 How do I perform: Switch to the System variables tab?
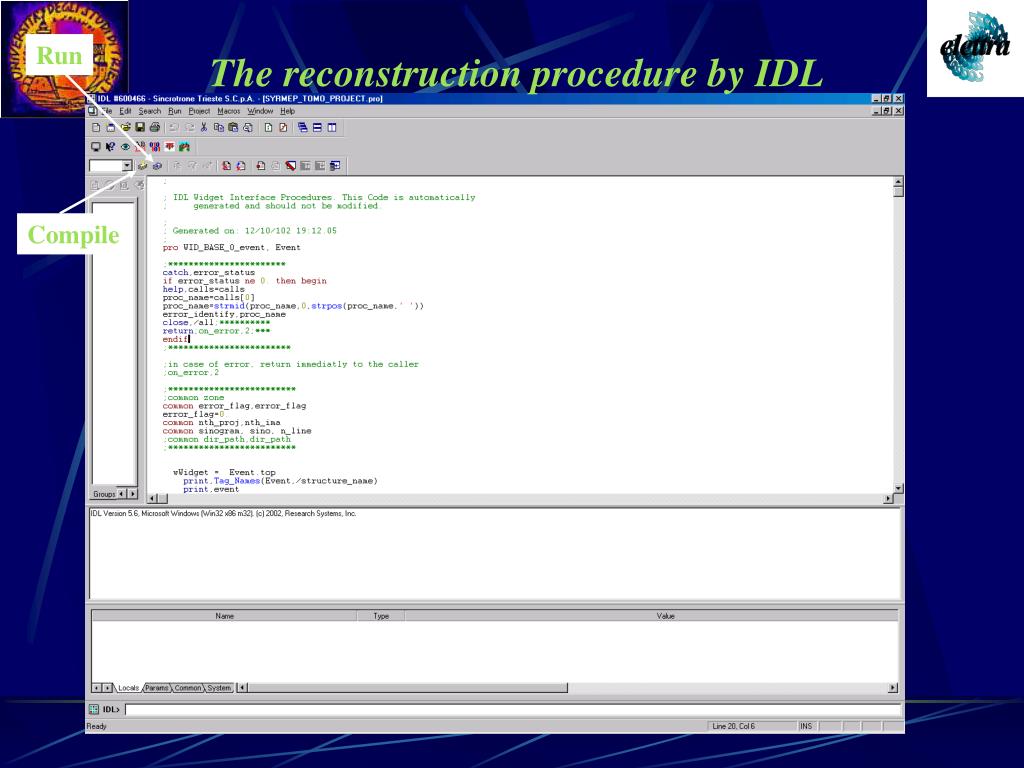[x=219, y=688]
